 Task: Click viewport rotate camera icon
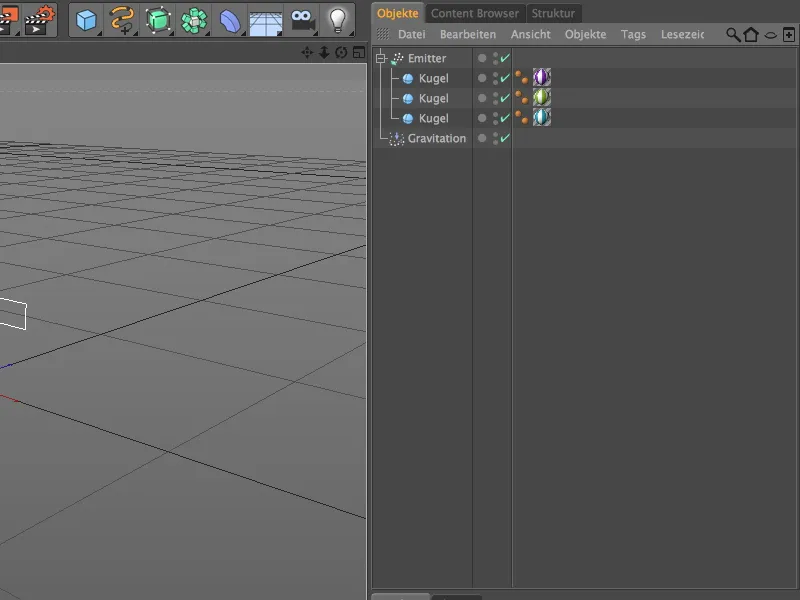[341, 52]
